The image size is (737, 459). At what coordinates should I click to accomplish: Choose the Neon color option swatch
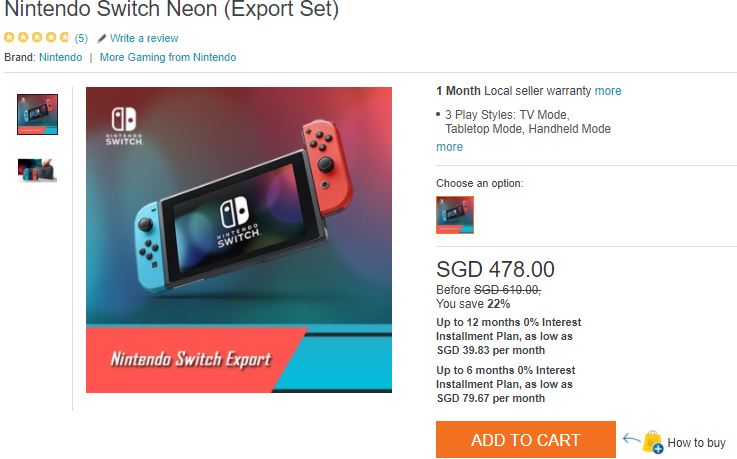[x=455, y=215]
